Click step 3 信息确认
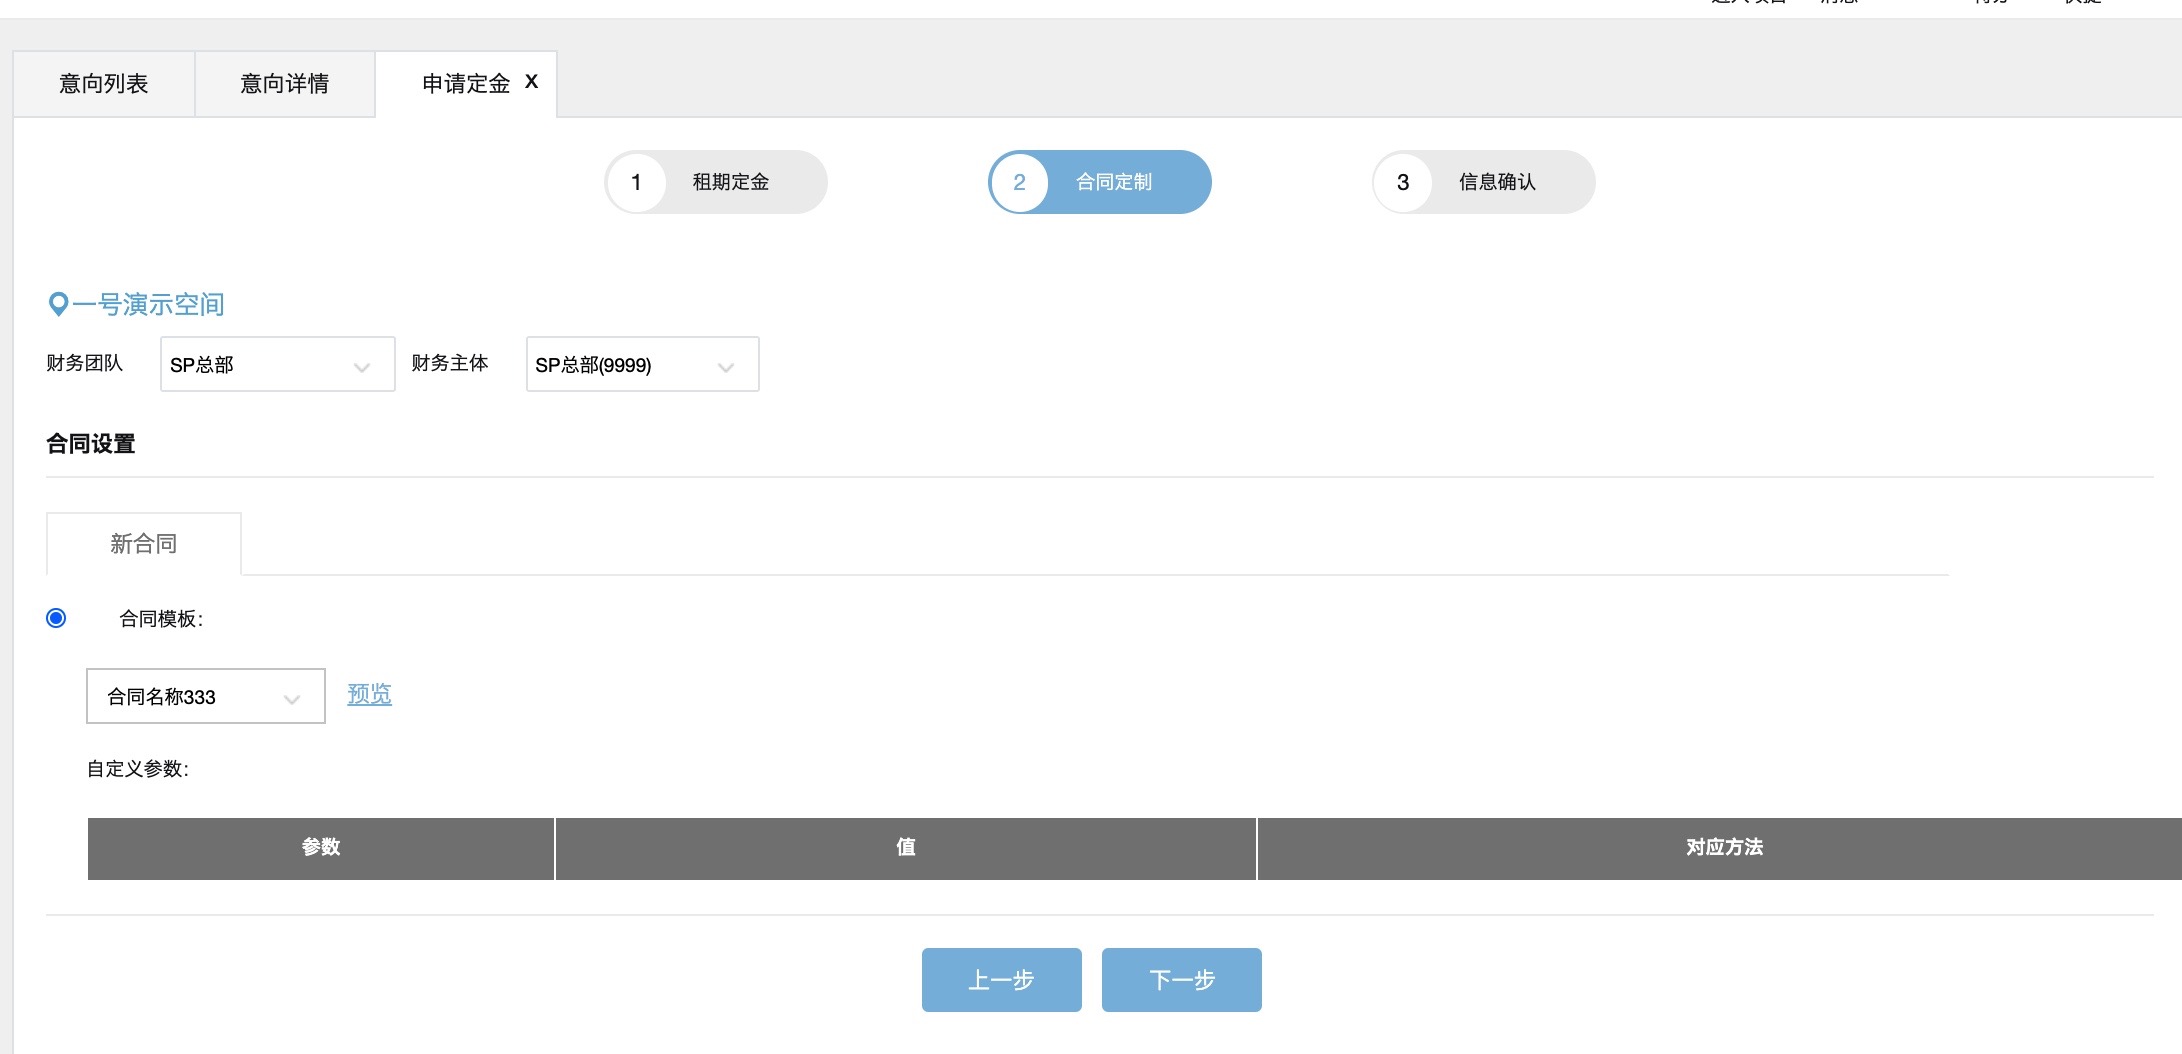The width and height of the screenshot is (2182, 1054). tap(1484, 182)
